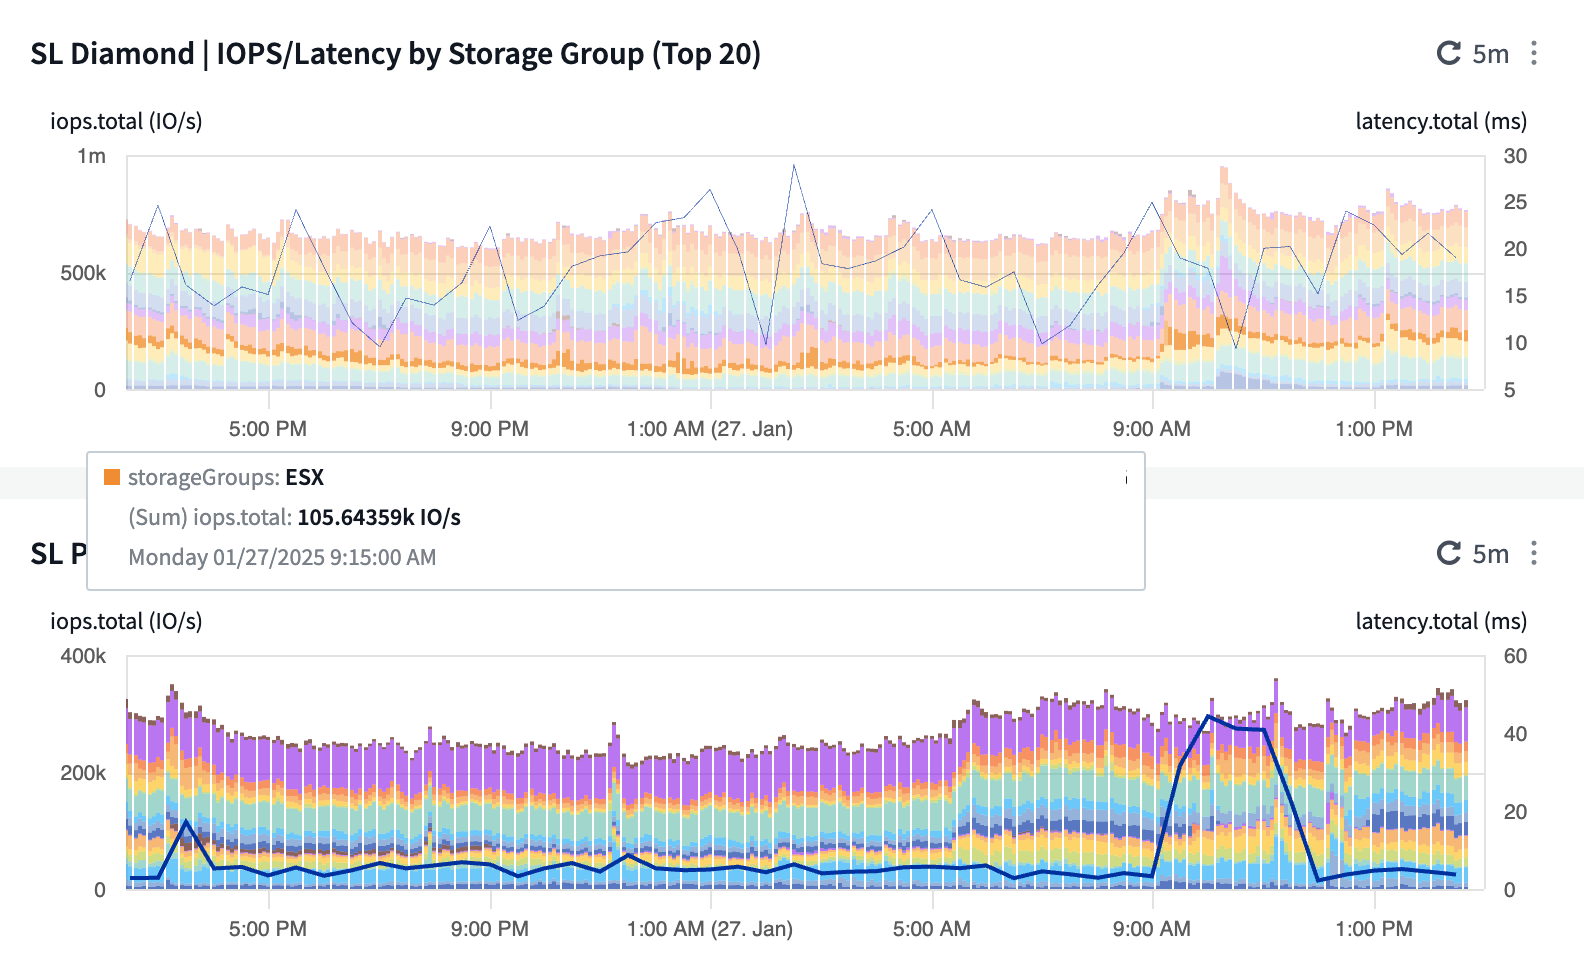This screenshot has height=960, width=1584.
Task: Click the bottom chart's iops.total axis label
Action: coord(126,621)
